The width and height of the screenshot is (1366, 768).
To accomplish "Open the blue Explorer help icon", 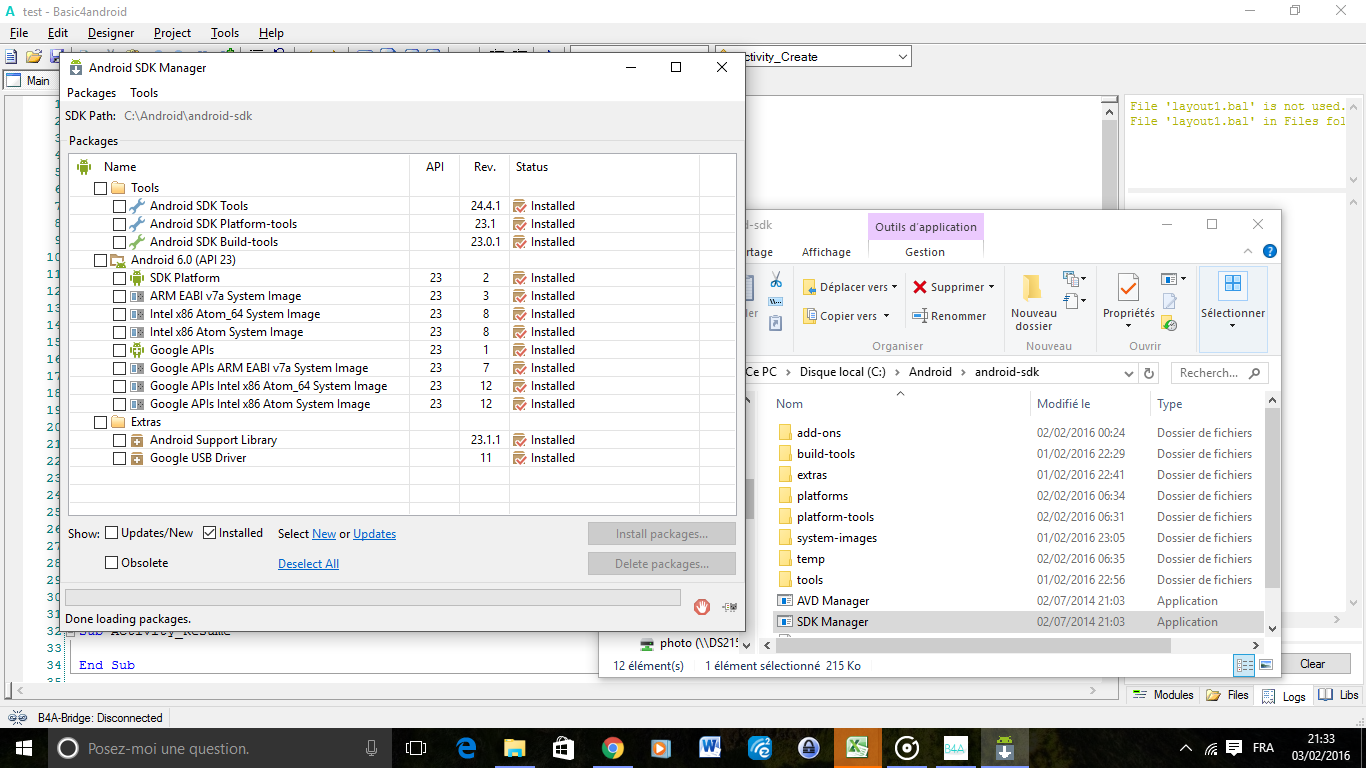I will click(x=1269, y=252).
